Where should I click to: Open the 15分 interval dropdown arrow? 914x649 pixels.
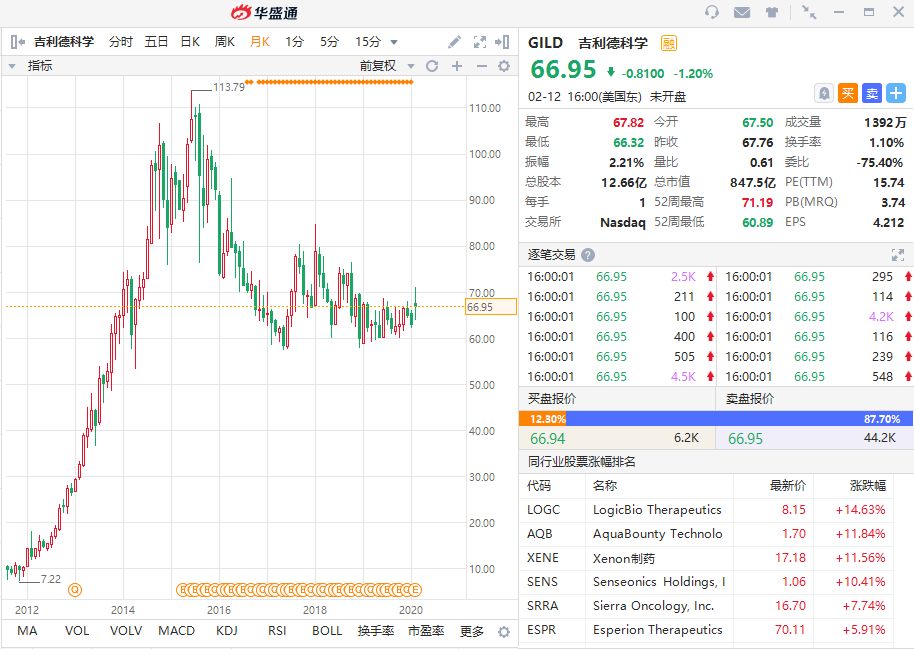(x=394, y=43)
